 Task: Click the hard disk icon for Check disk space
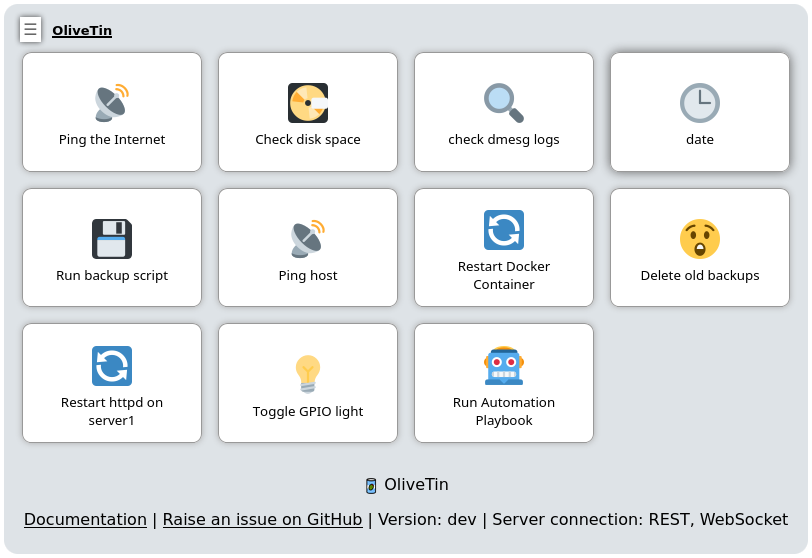pos(308,102)
